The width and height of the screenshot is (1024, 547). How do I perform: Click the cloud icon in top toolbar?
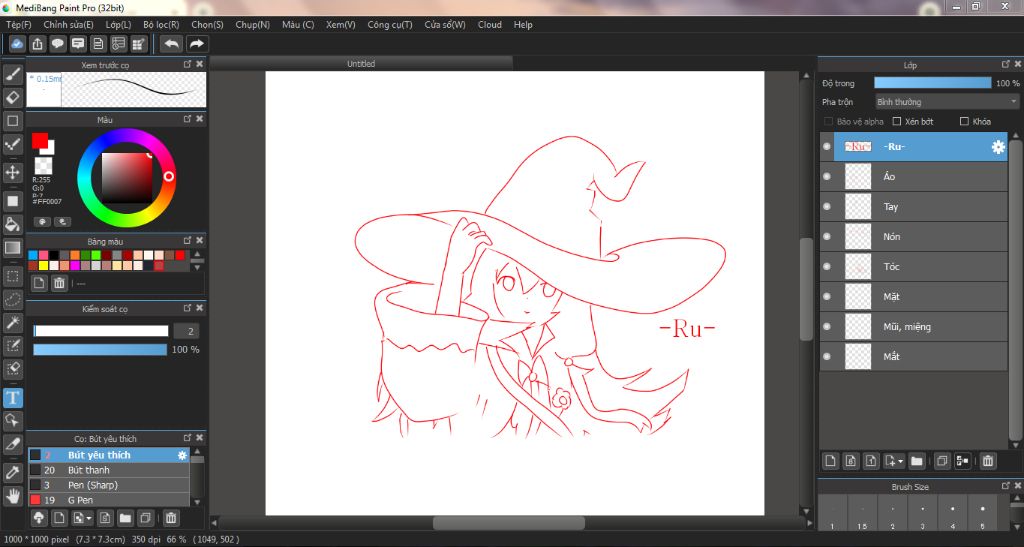click(x=17, y=44)
